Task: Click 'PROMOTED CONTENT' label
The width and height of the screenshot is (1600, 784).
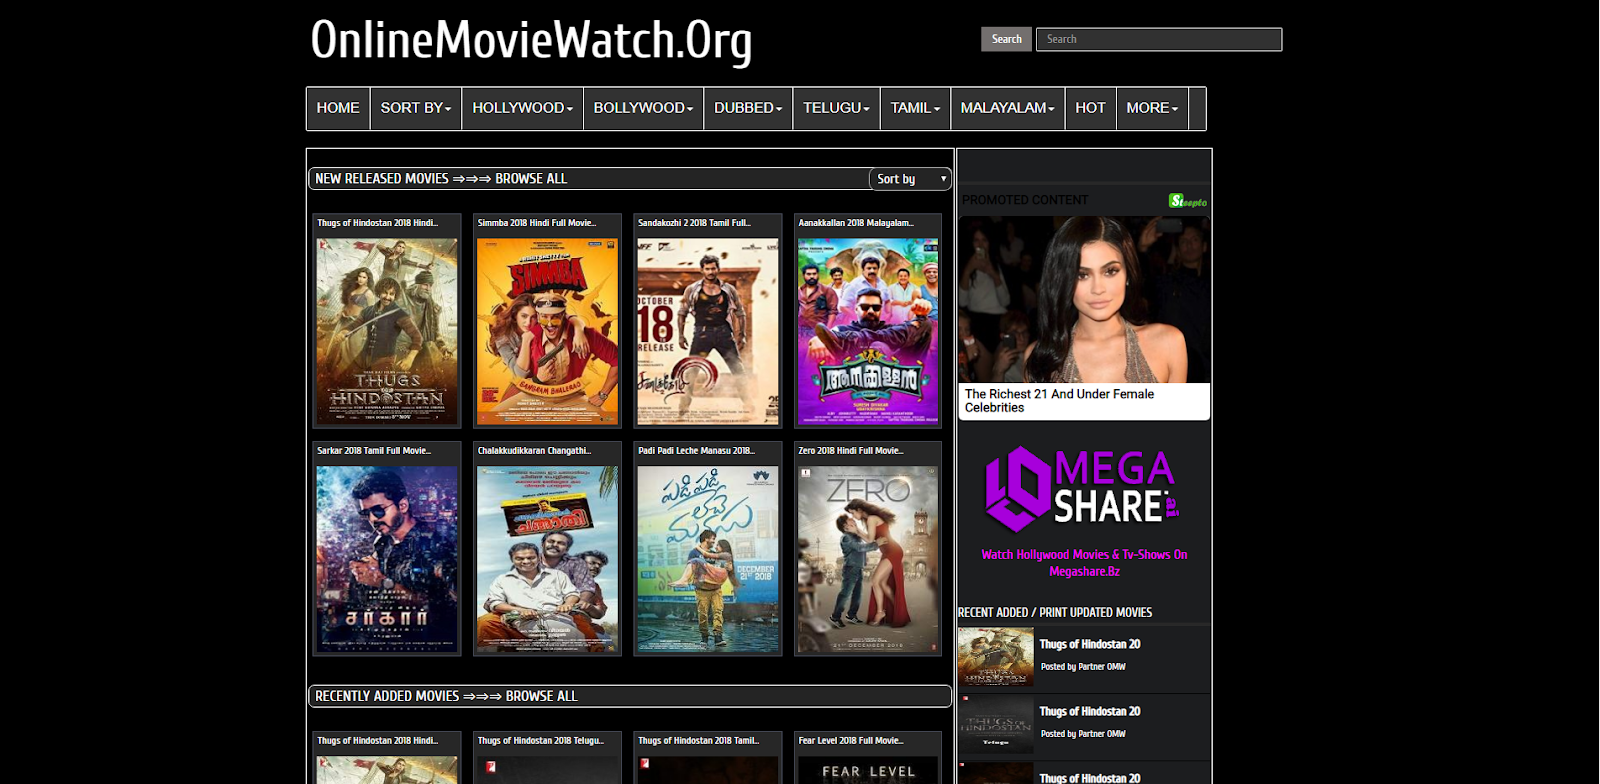Action: tap(1025, 200)
